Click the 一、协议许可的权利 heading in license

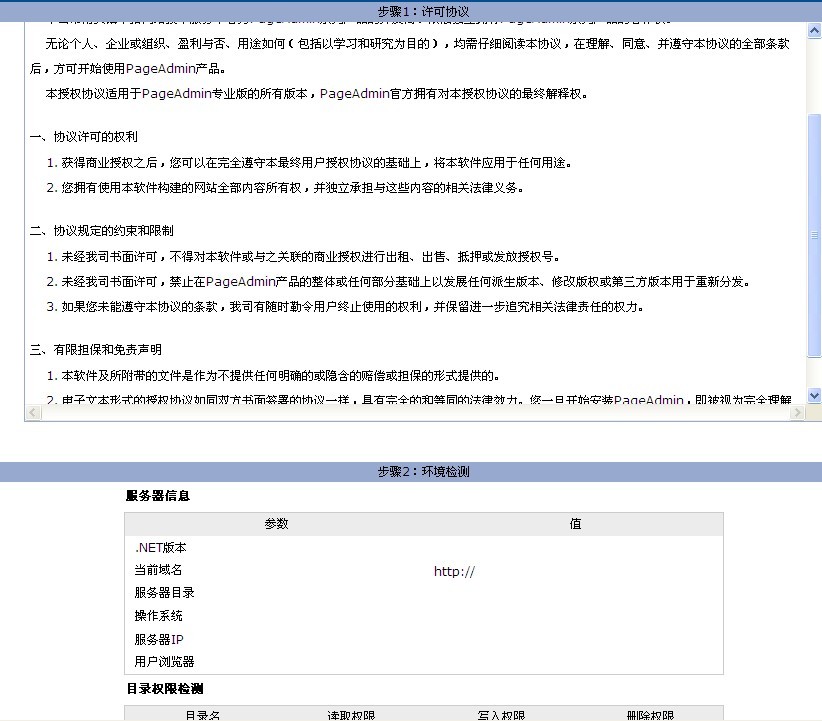tap(84, 137)
